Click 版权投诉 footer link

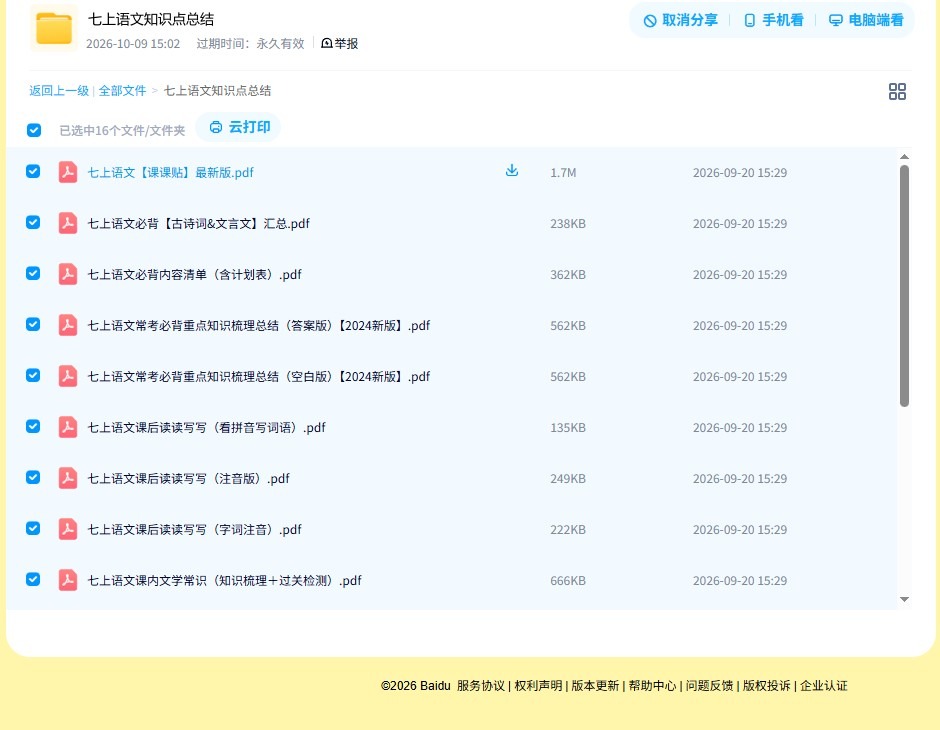767,686
